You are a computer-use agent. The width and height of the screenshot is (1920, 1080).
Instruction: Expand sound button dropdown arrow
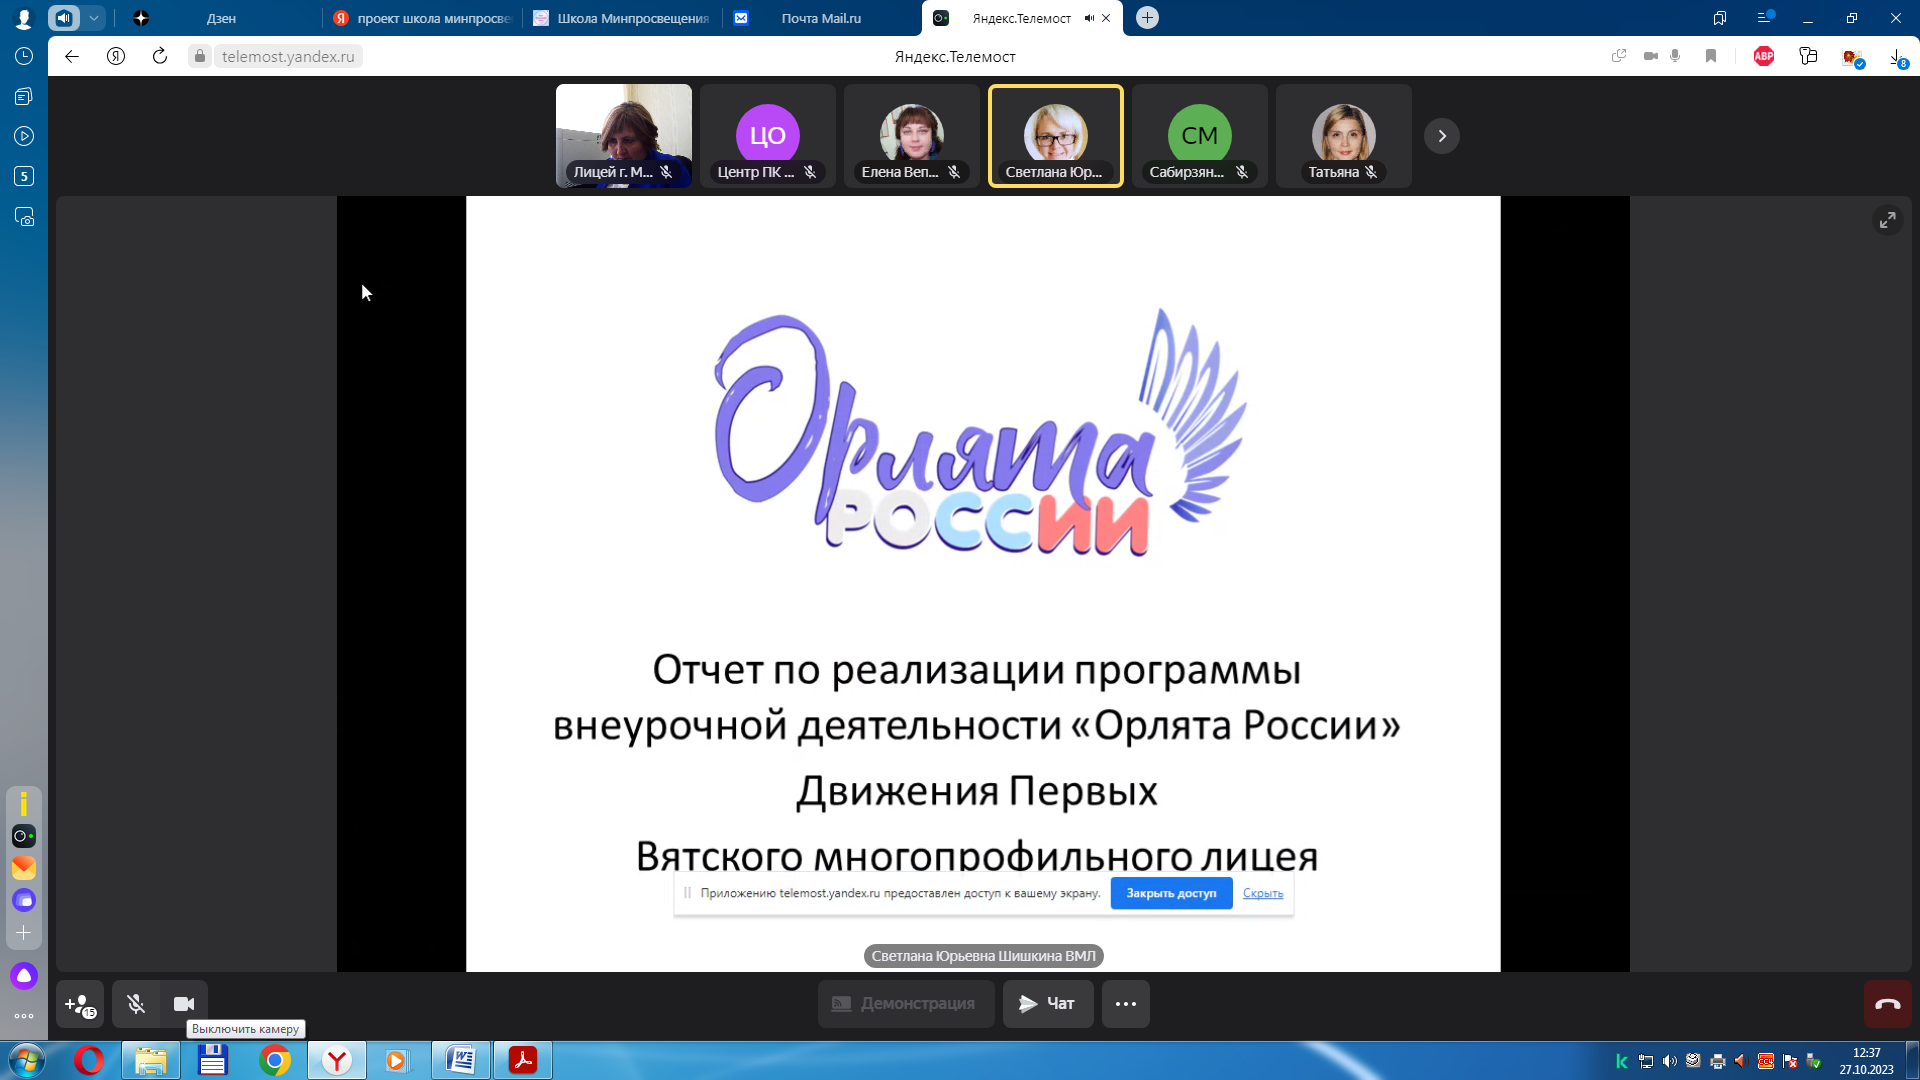[x=93, y=18]
